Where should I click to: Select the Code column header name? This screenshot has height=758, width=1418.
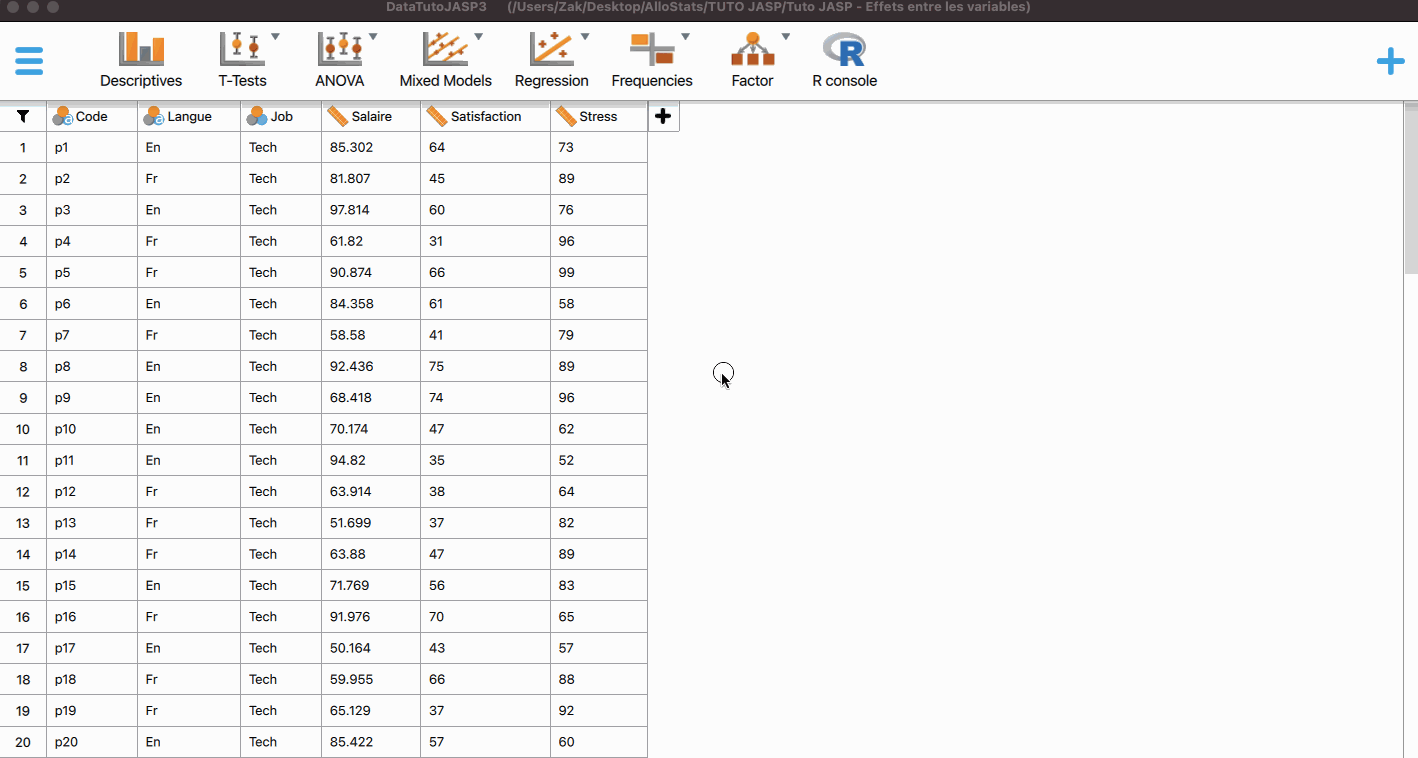click(x=92, y=117)
